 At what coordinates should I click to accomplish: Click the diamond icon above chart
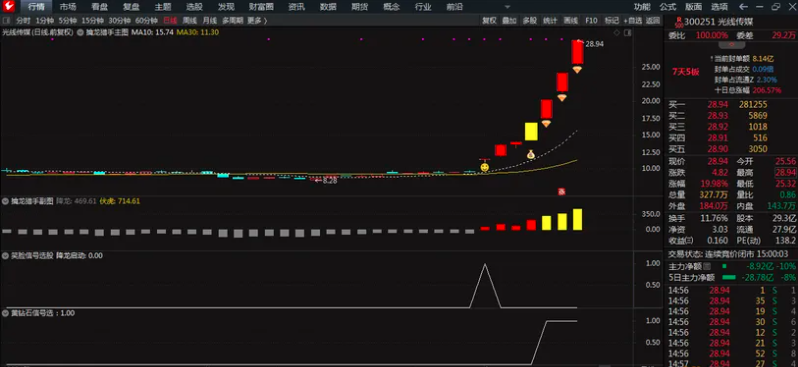click(x=617, y=33)
